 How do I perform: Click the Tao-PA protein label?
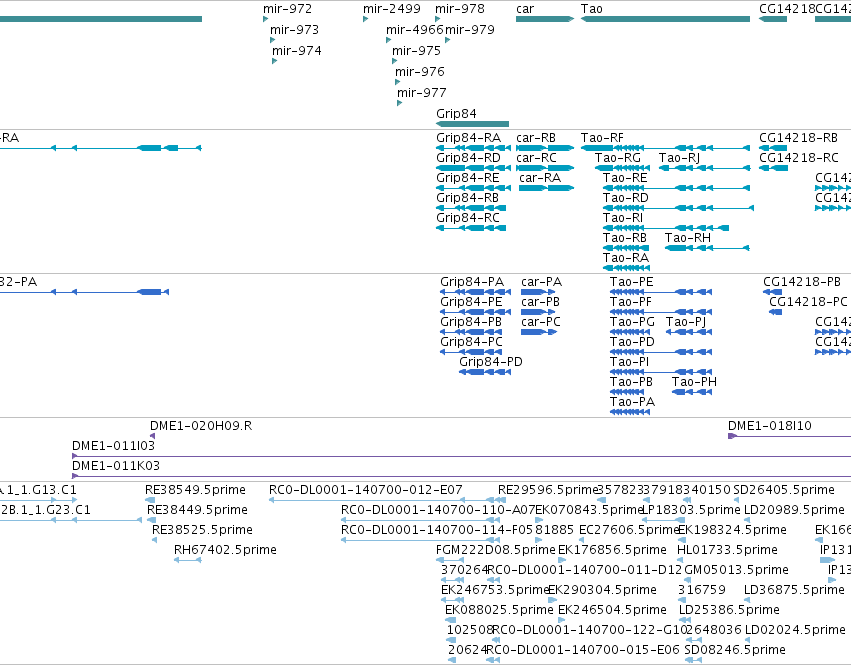point(632,402)
